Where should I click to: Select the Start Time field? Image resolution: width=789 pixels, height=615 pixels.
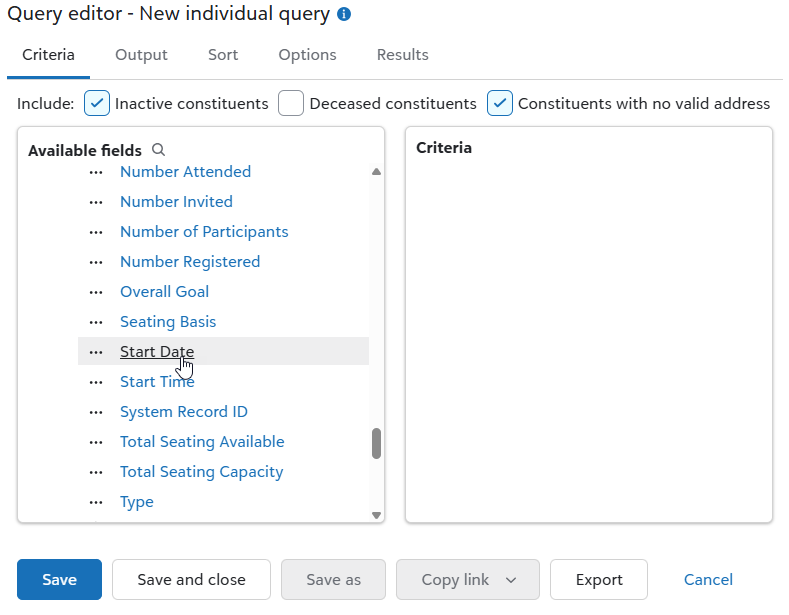pos(157,381)
